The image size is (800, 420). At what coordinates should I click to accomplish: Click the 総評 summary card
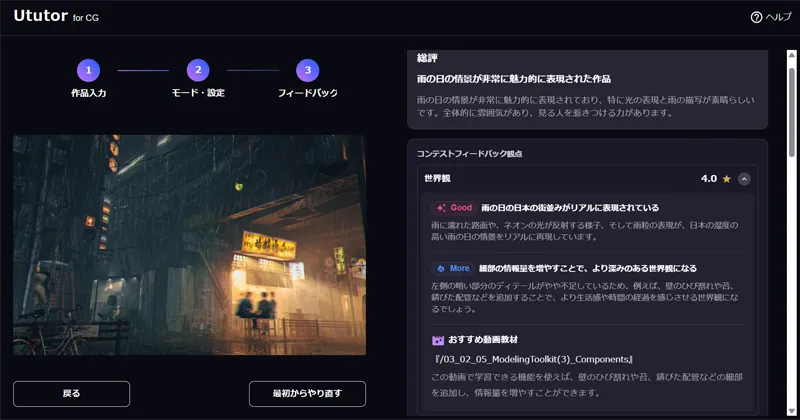(587, 88)
